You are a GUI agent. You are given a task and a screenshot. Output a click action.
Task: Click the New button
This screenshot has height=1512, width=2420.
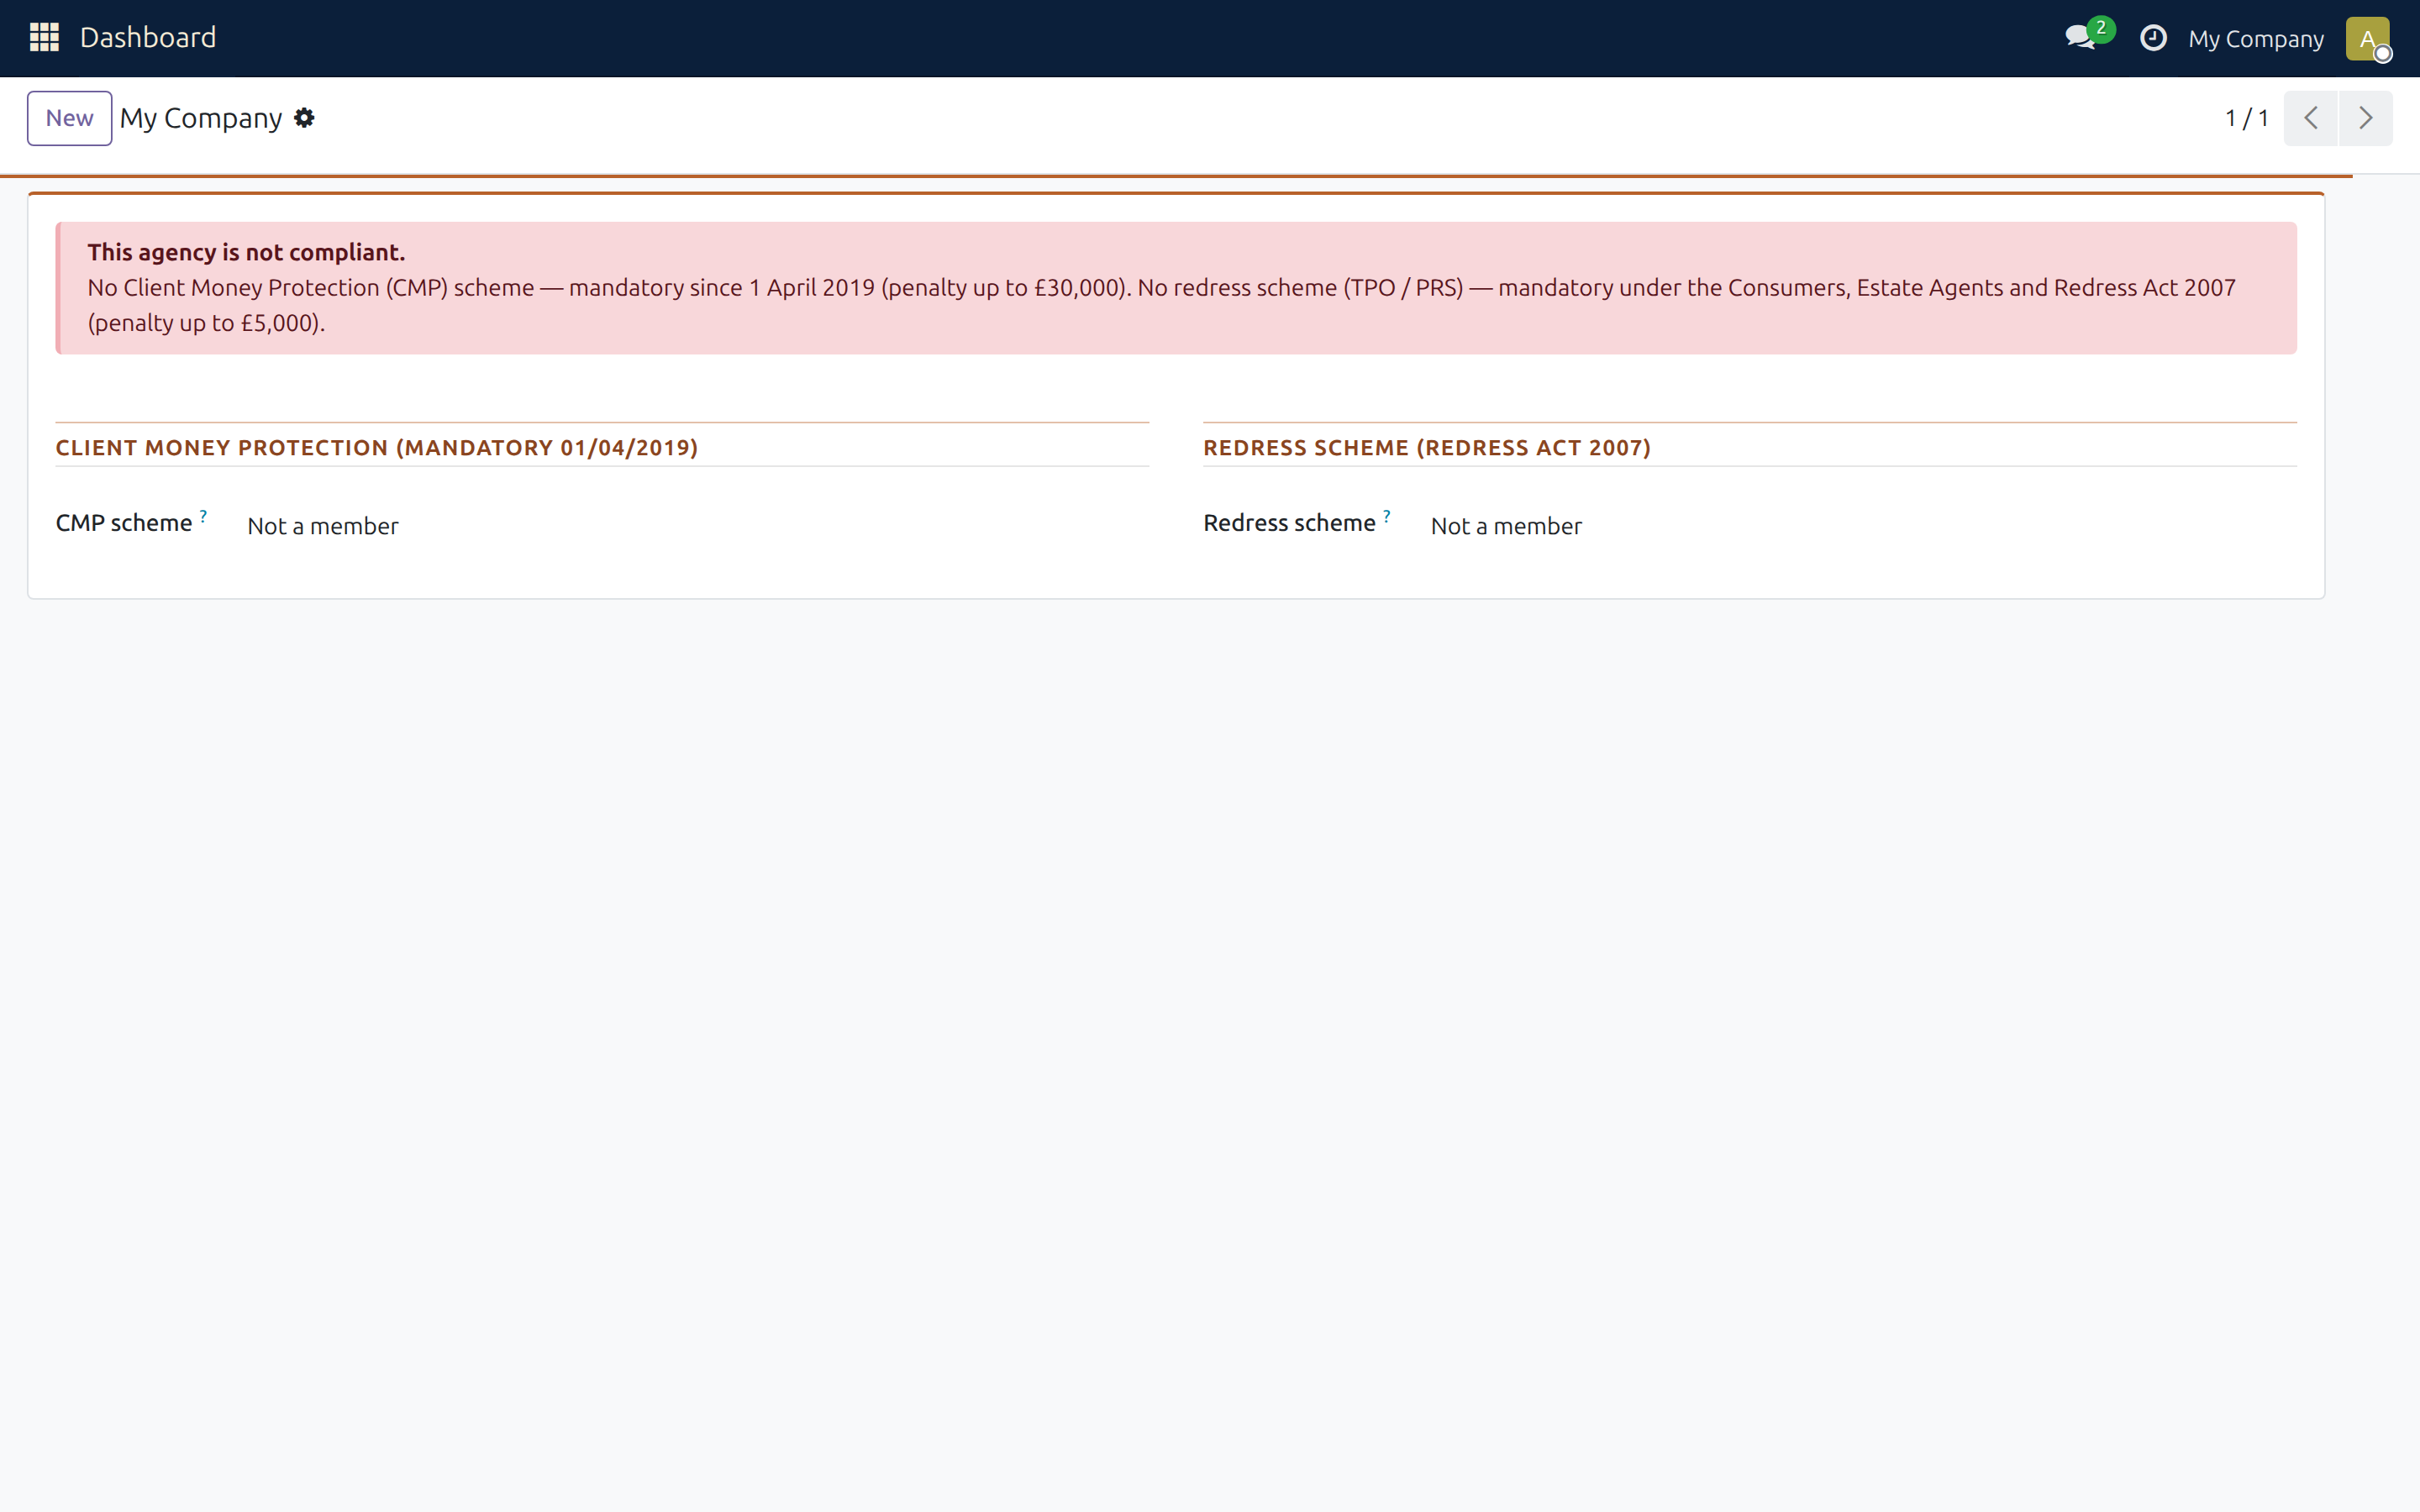69,118
